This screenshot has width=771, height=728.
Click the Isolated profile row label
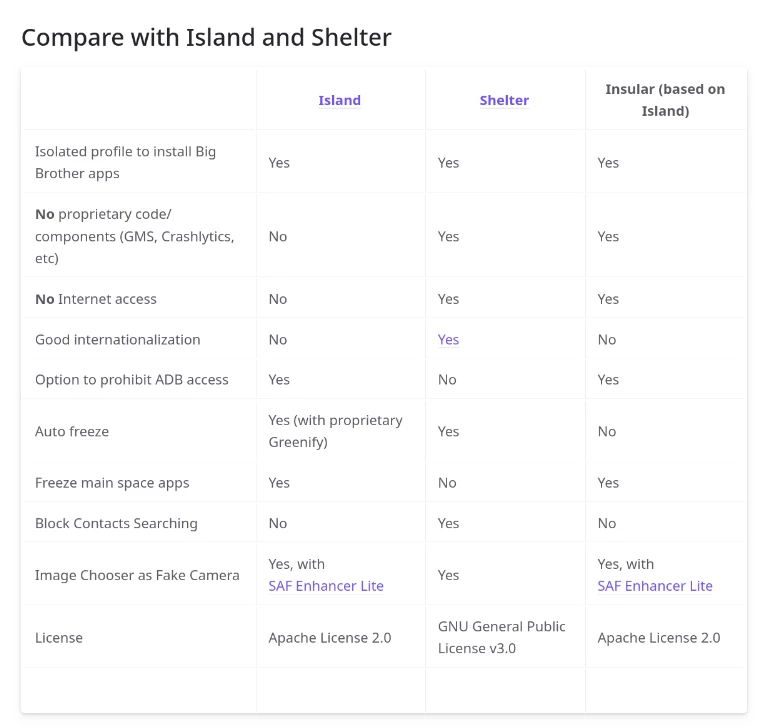pyautogui.click(x=125, y=162)
